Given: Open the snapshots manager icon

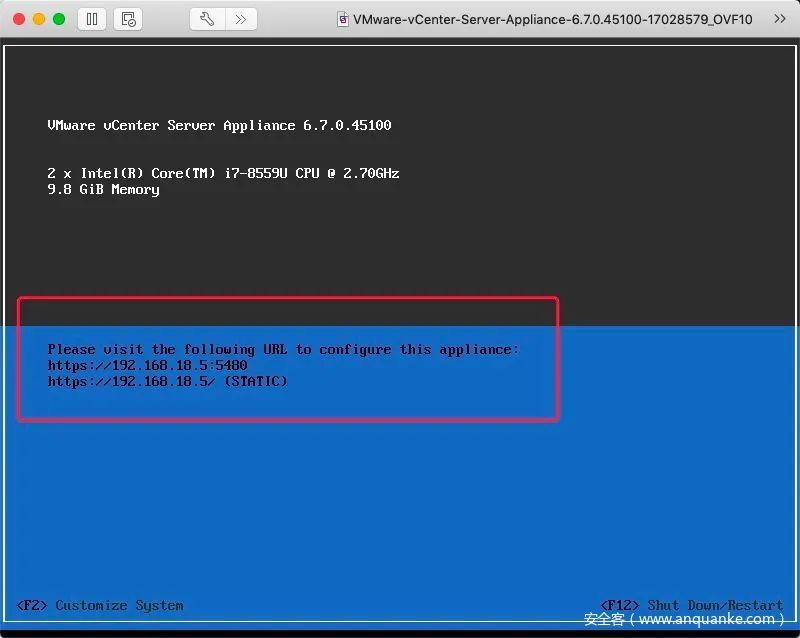Looking at the screenshot, I should 127,19.
